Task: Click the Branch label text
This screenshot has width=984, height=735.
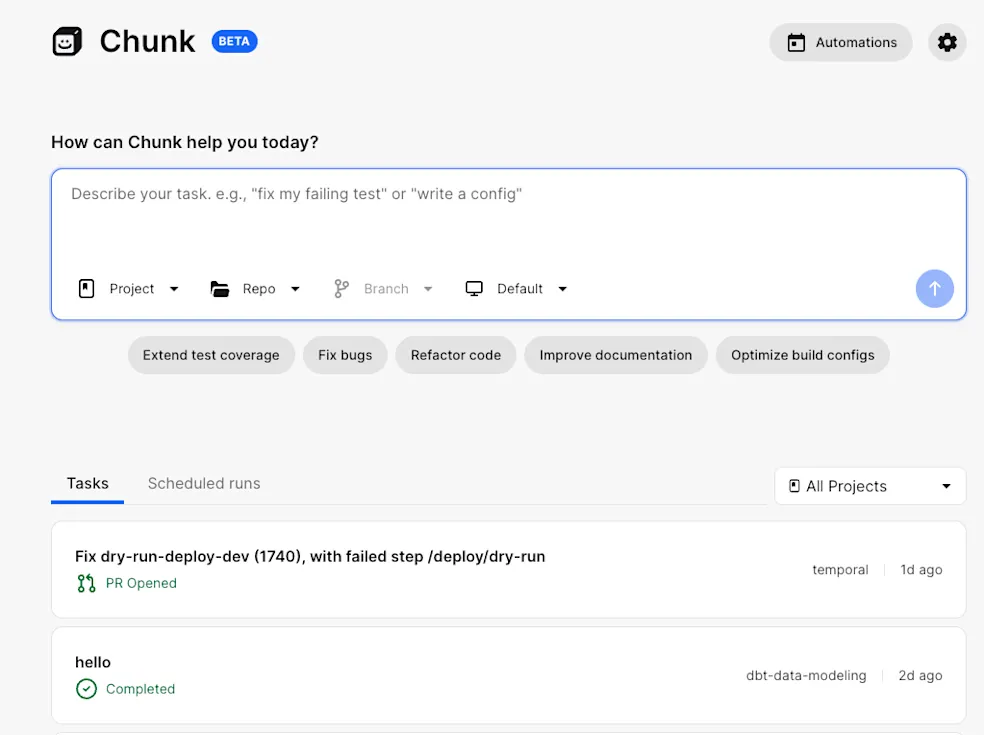Action: click(x=387, y=289)
